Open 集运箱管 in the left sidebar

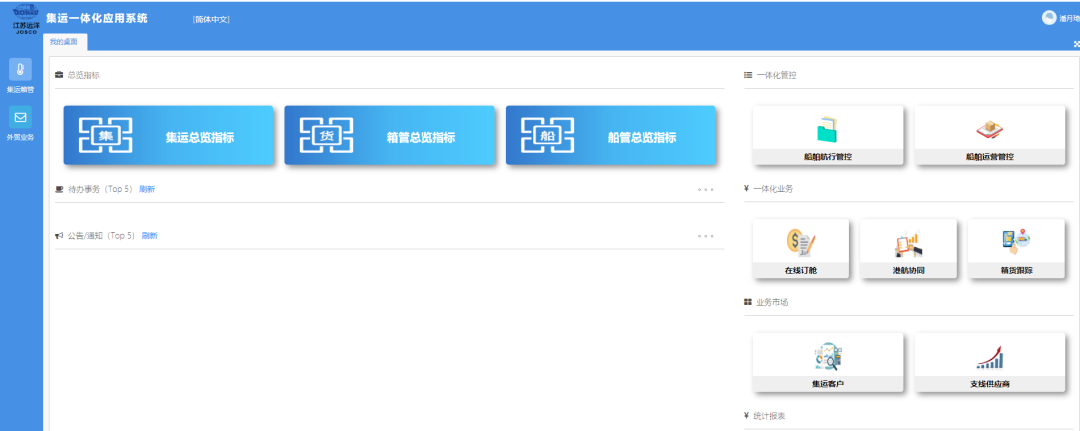(x=21, y=75)
